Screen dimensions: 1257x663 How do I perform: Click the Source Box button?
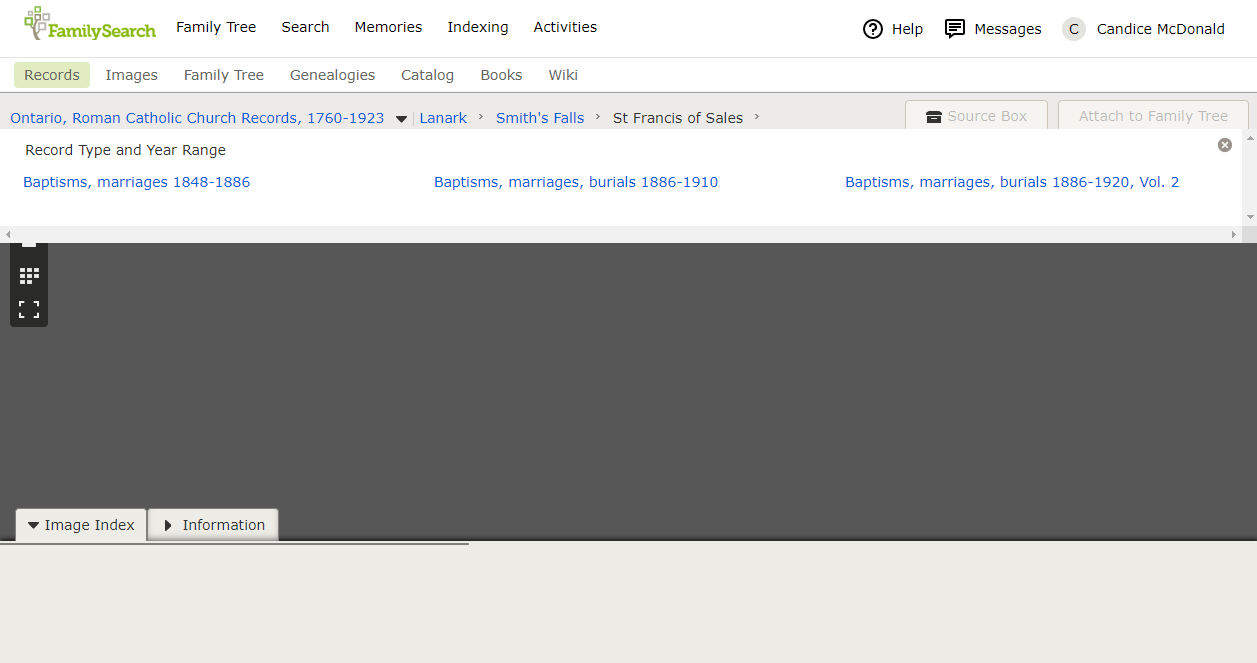pyautogui.click(x=976, y=116)
